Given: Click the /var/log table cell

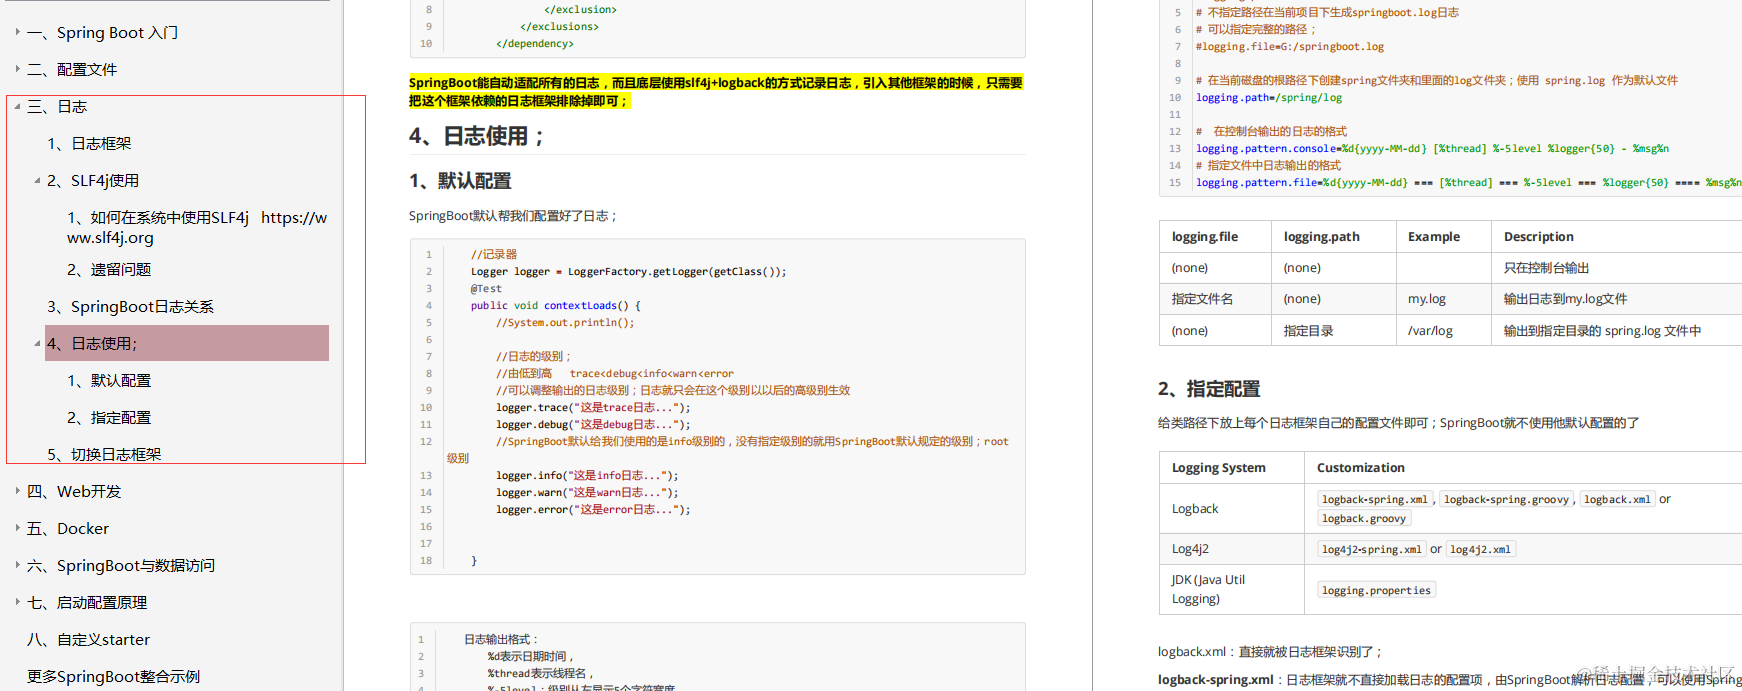Looking at the screenshot, I should 1430,331.
